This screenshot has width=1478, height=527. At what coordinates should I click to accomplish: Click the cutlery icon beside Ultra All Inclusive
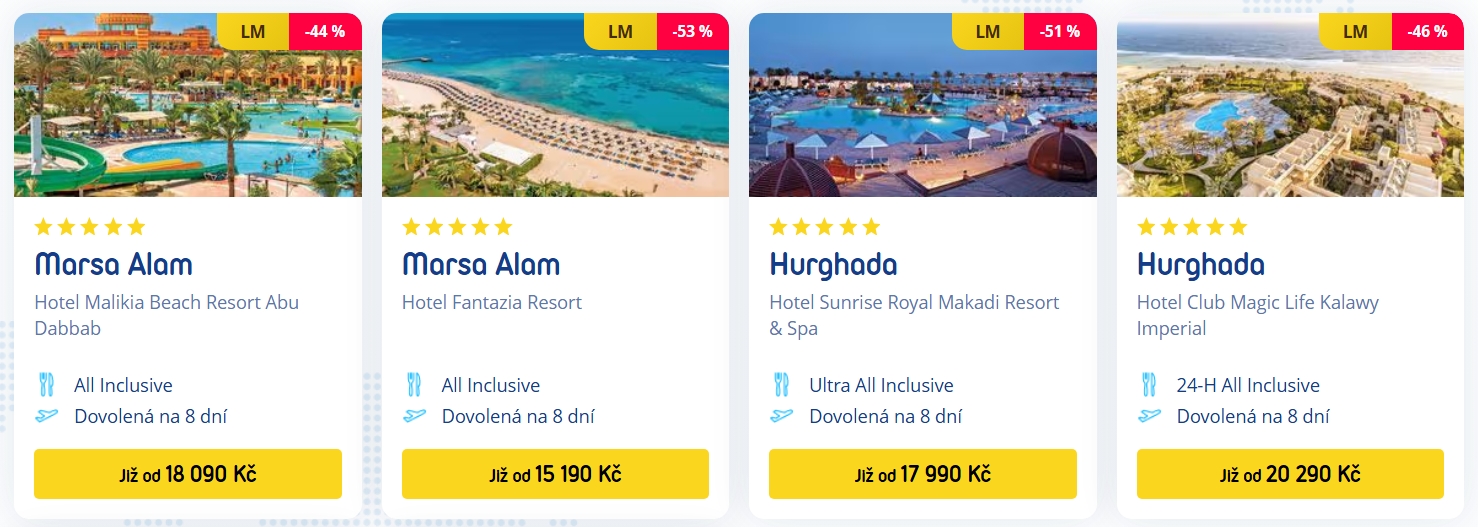tap(782, 385)
